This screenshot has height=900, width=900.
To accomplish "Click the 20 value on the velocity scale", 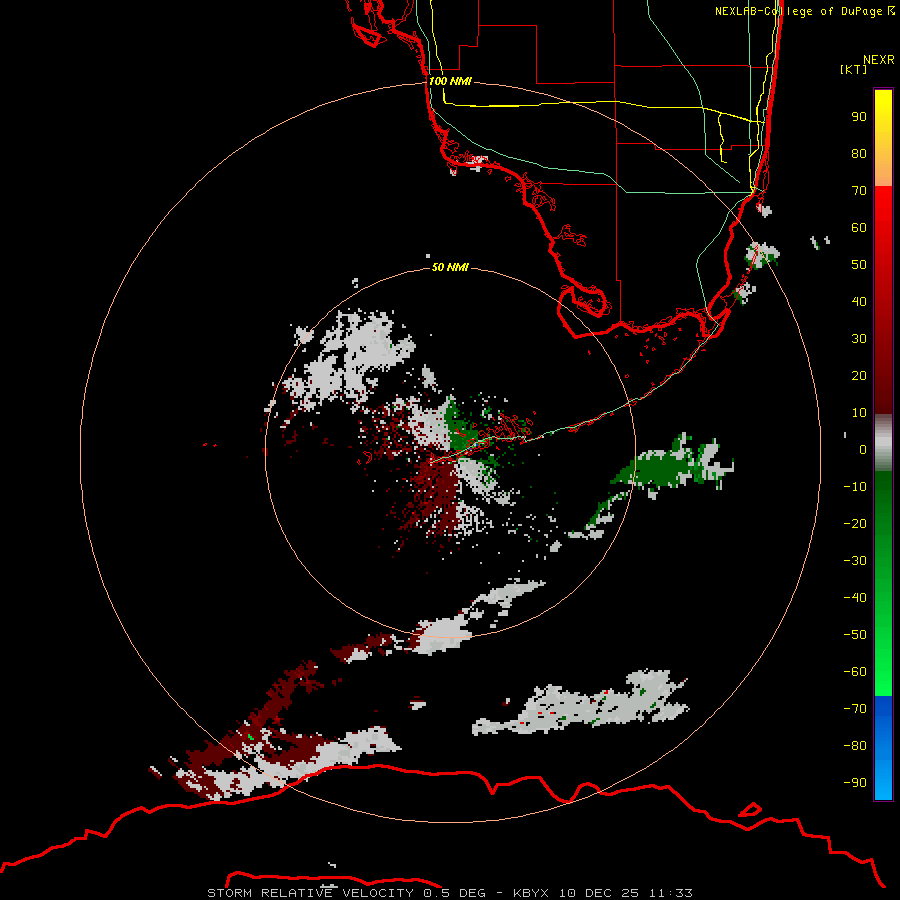I will [859, 375].
